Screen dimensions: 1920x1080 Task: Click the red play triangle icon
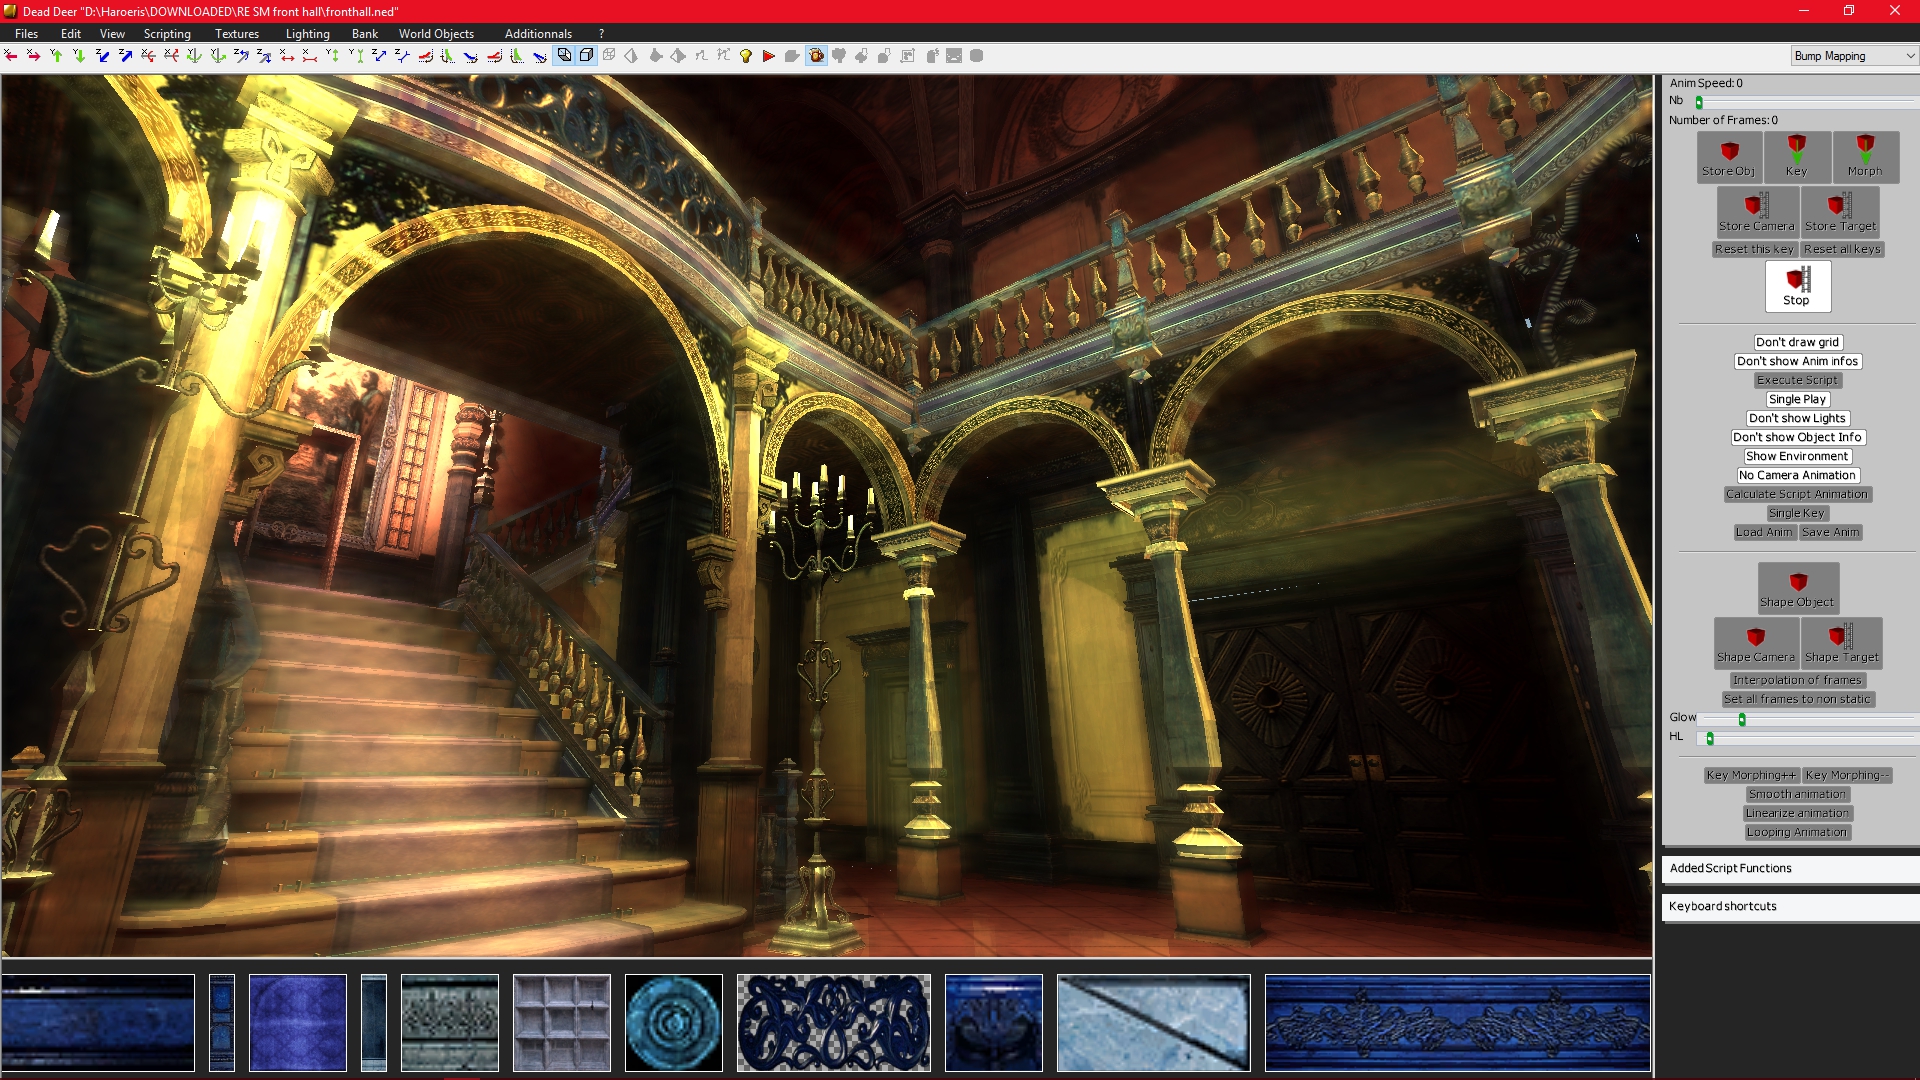click(768, 56)
